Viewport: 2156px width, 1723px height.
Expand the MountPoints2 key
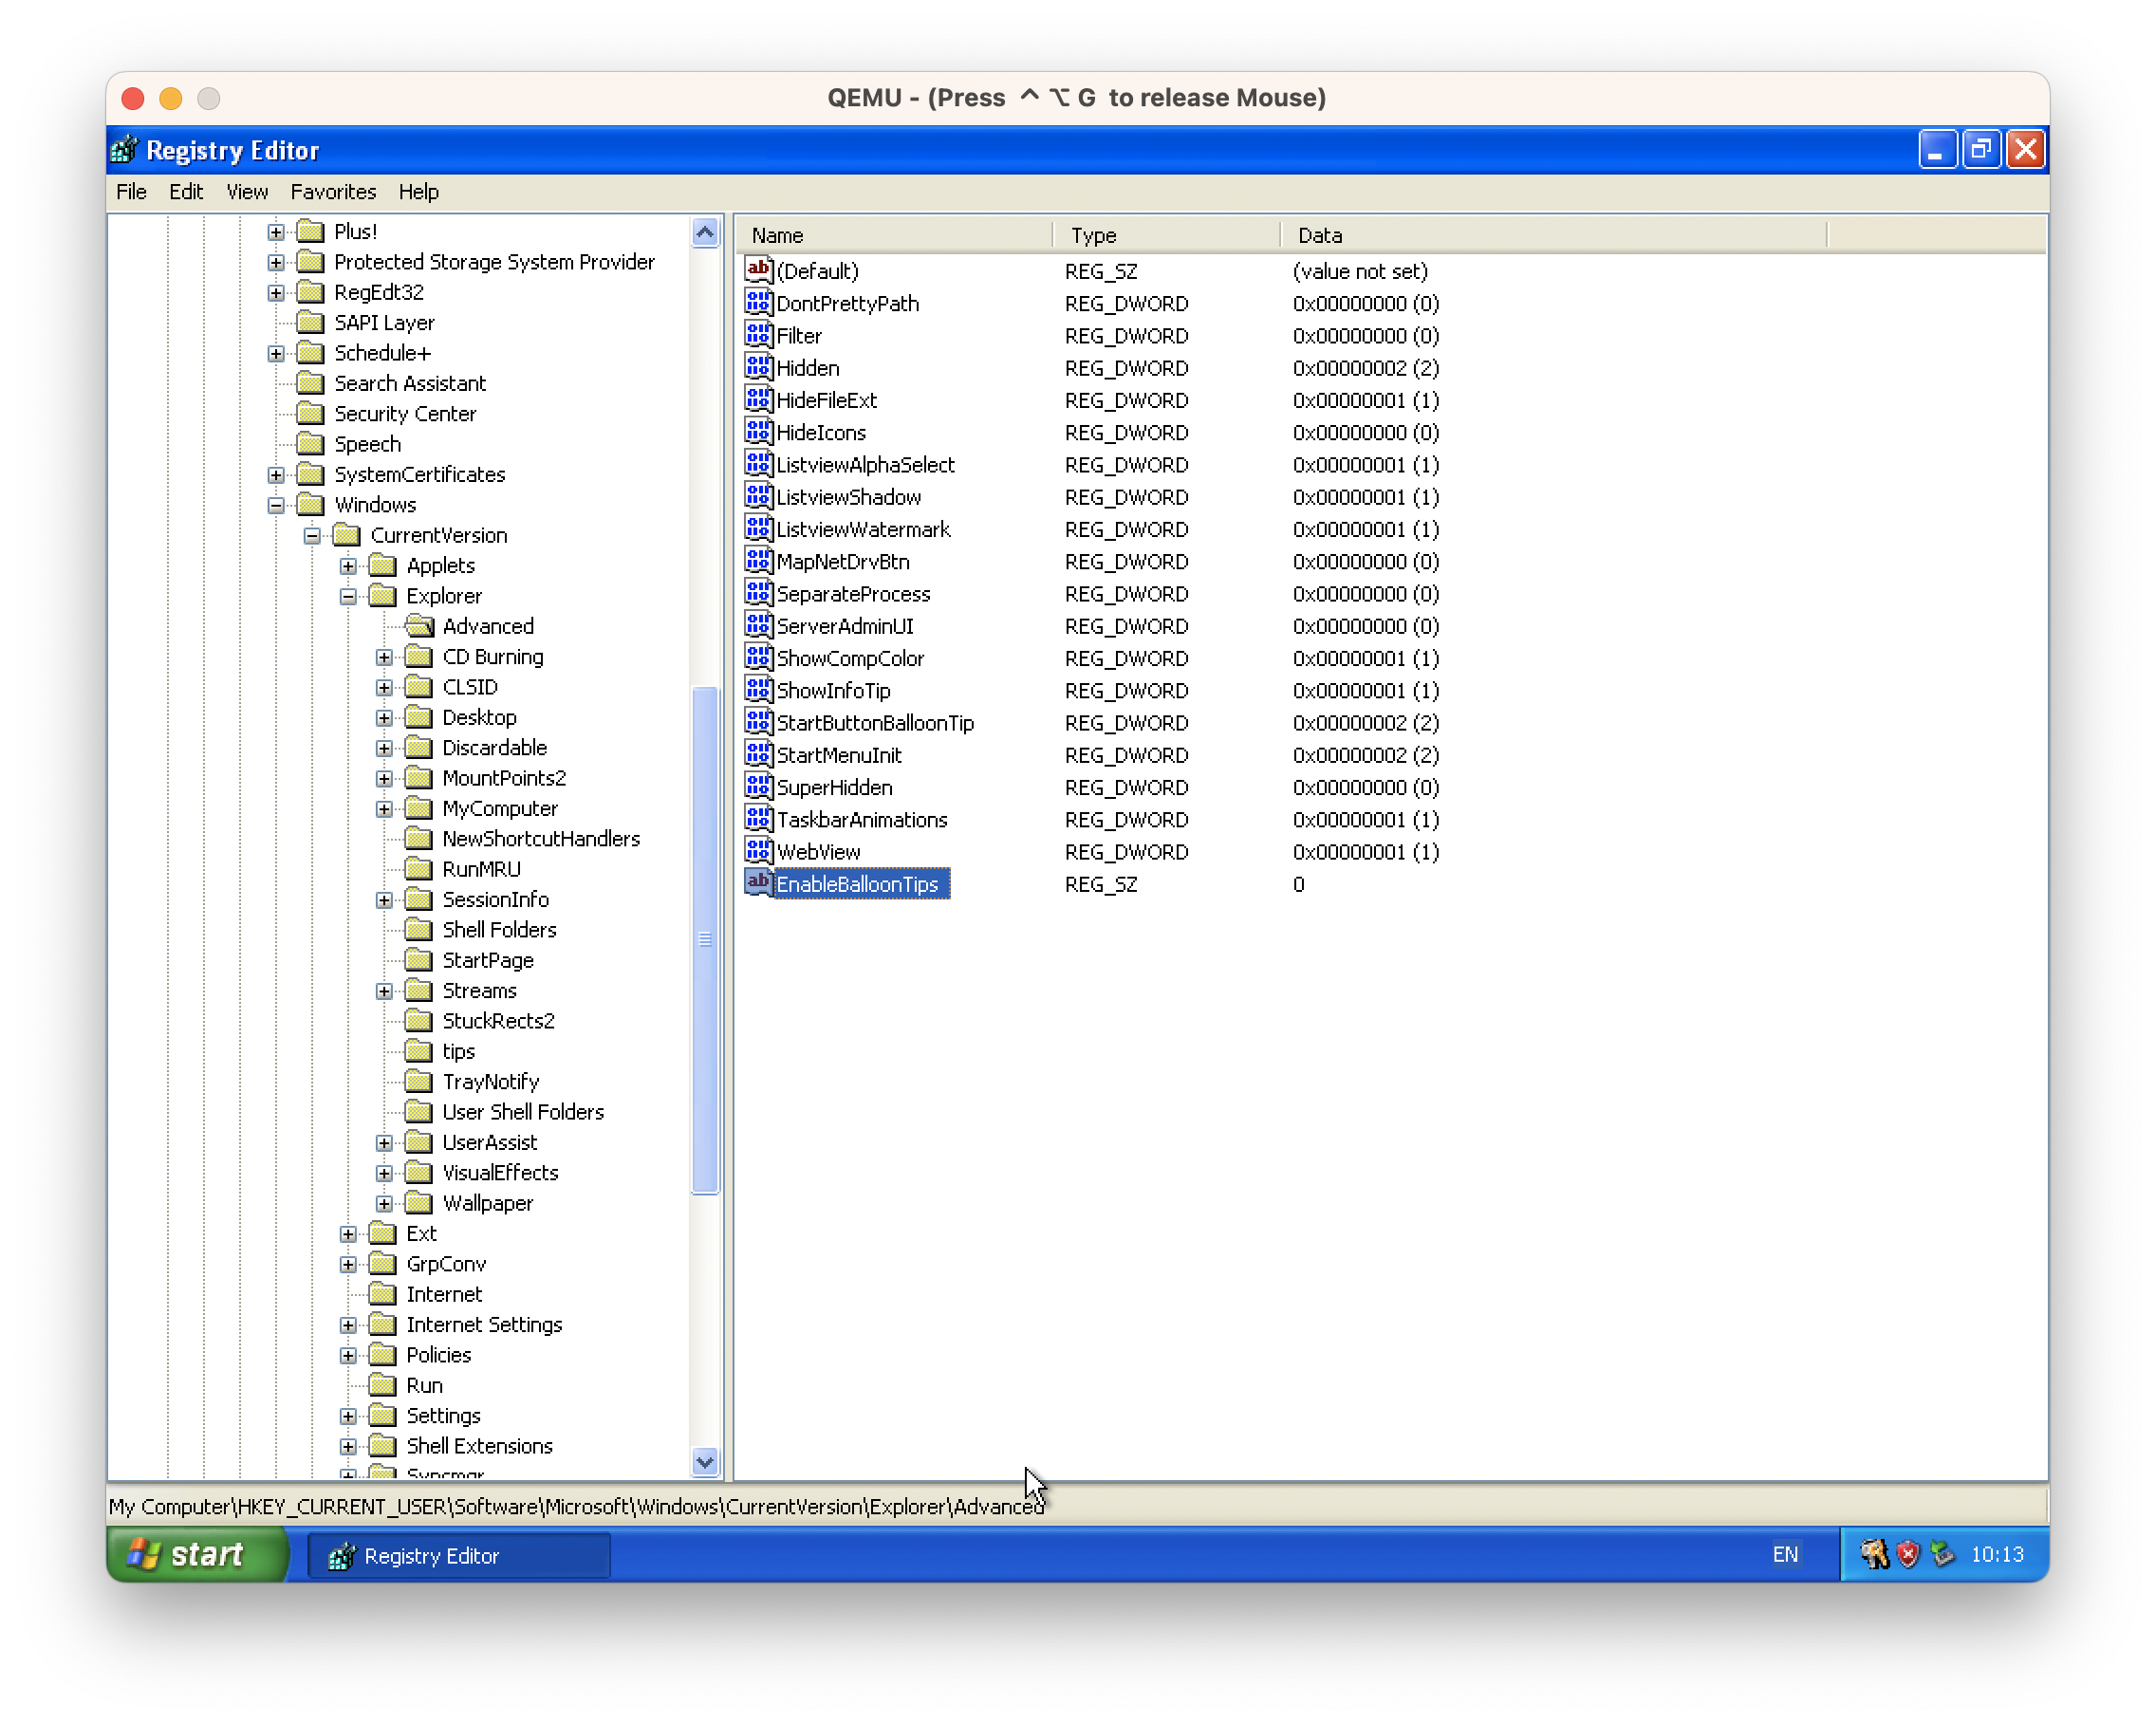(x=384, y=778)
